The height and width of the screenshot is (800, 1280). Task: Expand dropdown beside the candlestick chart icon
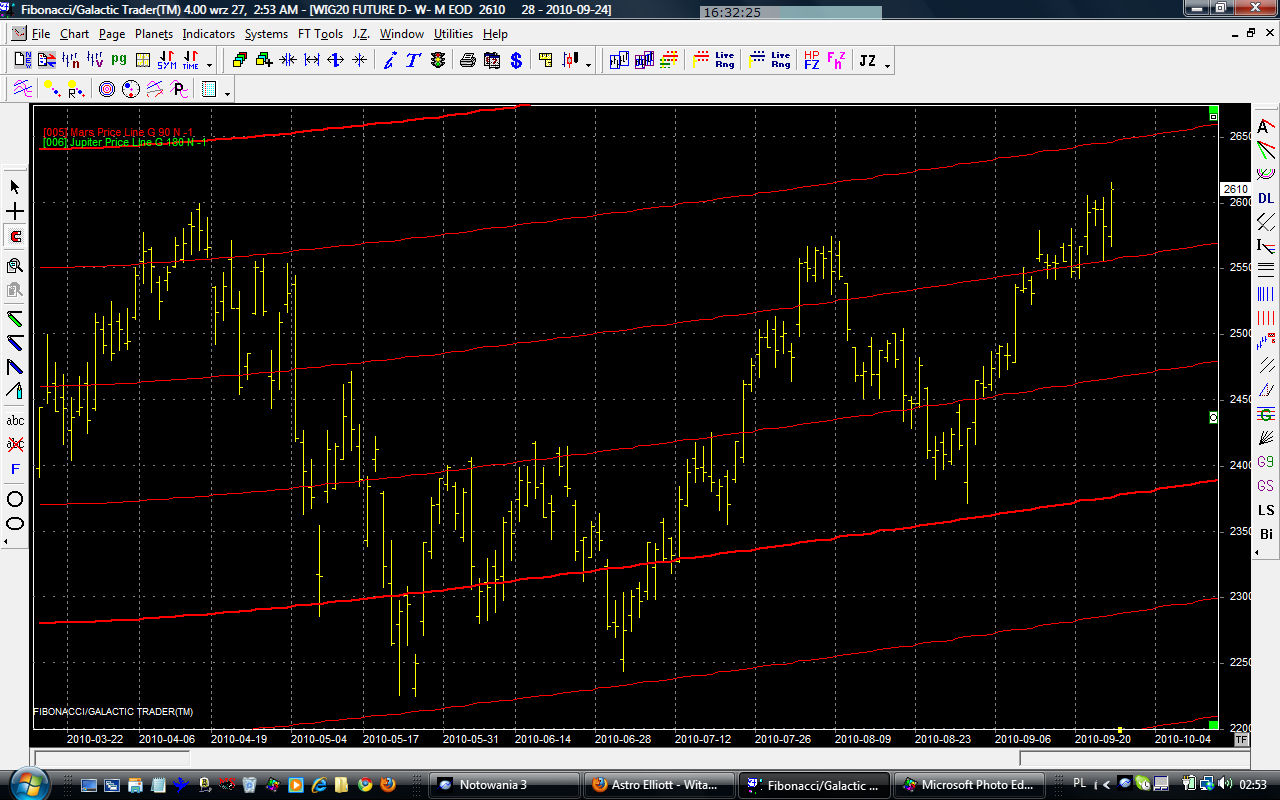coord(588,65)
